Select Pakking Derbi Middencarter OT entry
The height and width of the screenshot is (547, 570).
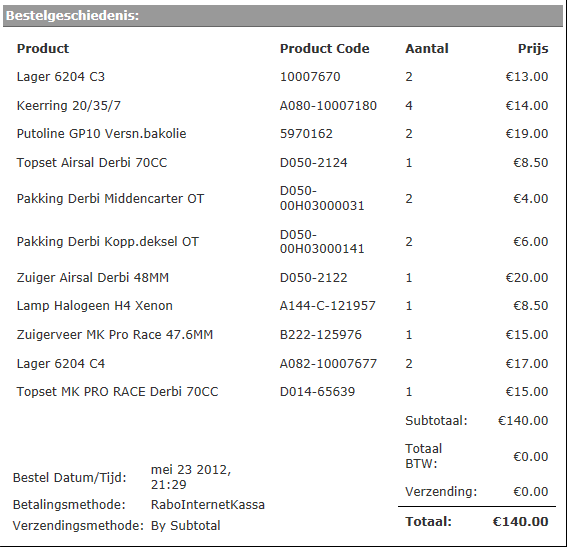[x=111, y=199]
